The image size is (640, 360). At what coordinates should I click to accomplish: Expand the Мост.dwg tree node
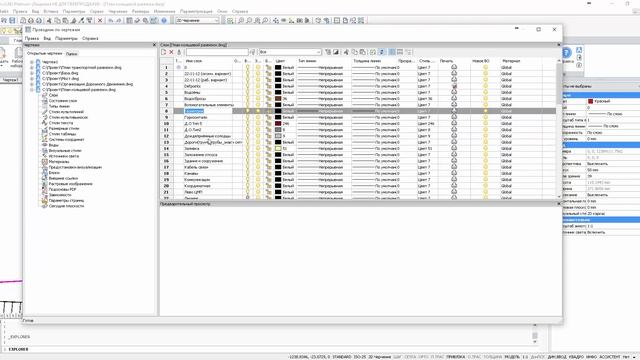tap(32, 78)
